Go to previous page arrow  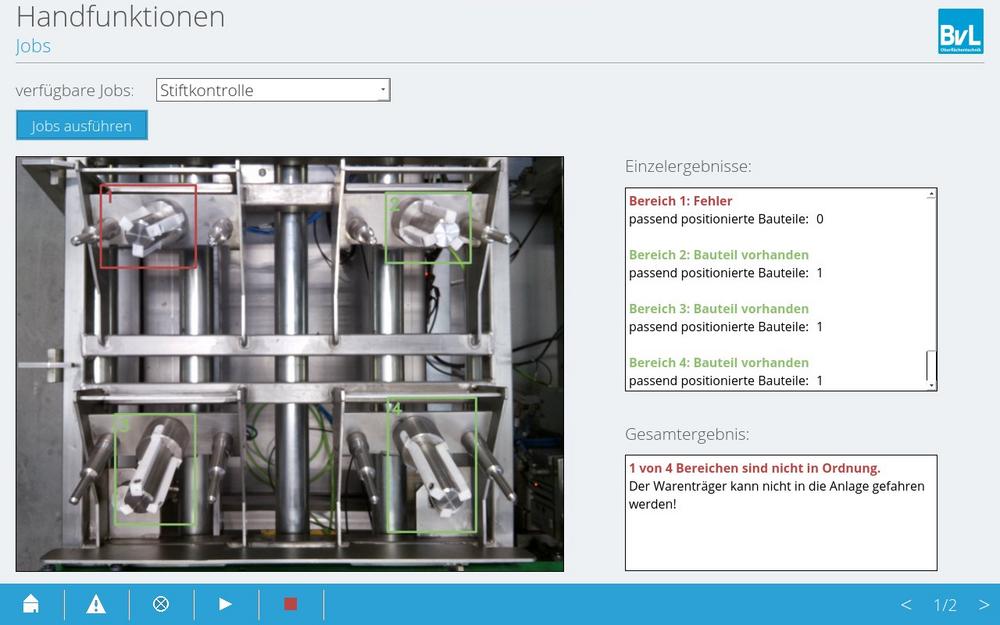906,604
